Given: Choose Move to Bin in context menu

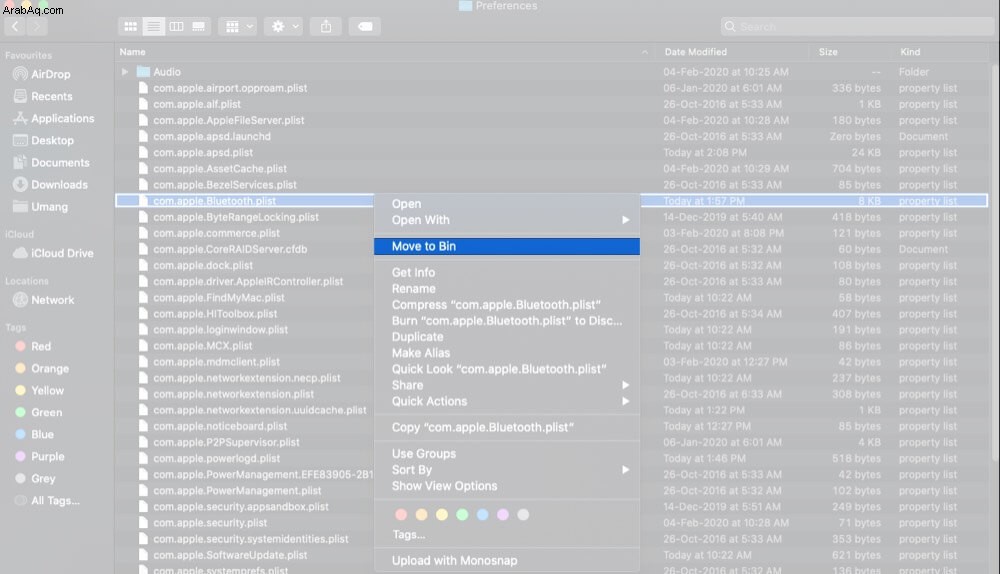Looking at the screenshot, I should pyautogui.click(x=507, y=246).
